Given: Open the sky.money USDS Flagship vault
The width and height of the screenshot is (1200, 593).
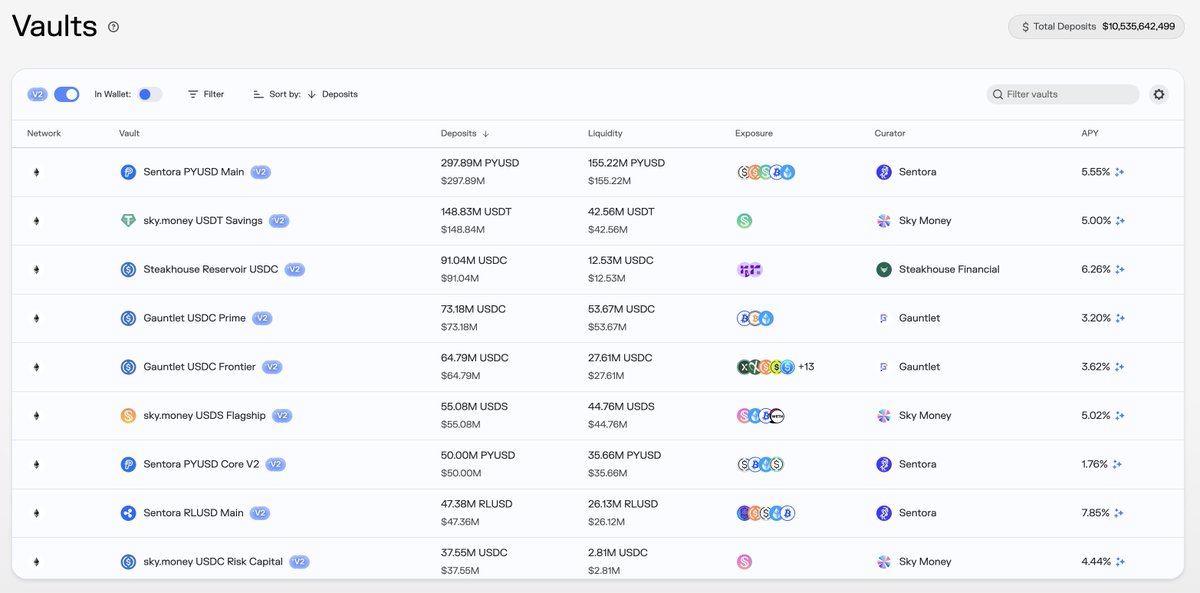Looking at the screenshot, I should pyautogui.click(x=205, y=415).
